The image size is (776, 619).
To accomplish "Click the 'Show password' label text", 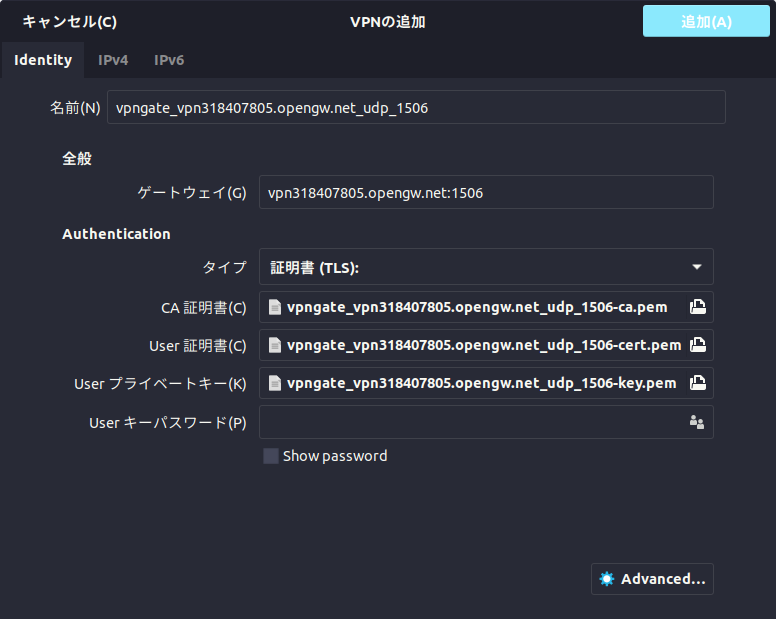I will (x=335, y=456).
